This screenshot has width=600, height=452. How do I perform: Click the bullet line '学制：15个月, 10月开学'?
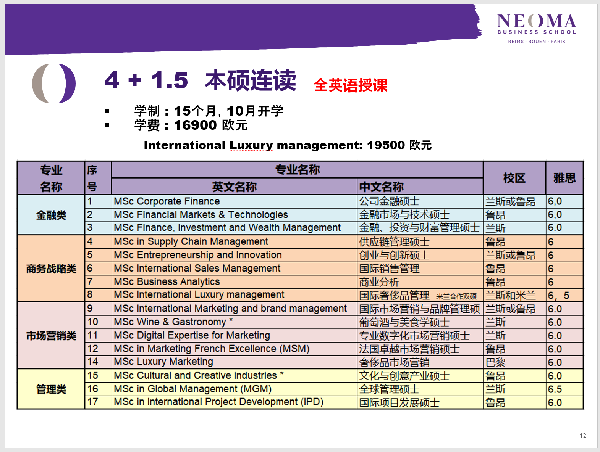209,111
